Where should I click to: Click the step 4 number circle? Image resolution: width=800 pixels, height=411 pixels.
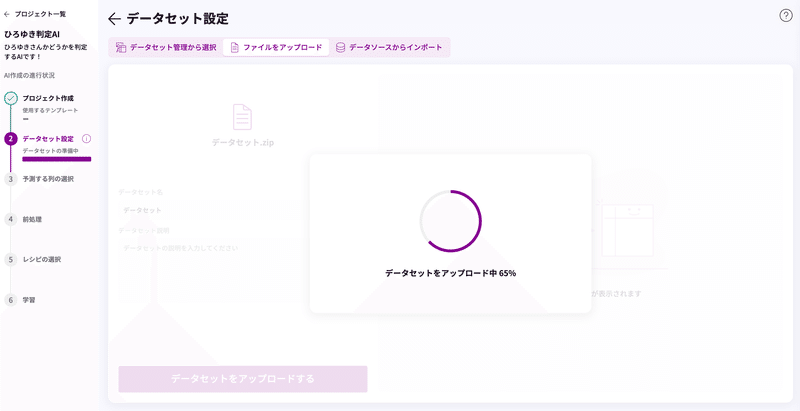click(x=11, y=219)
